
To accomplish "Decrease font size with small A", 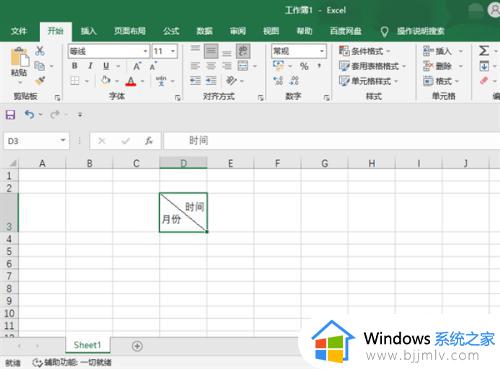I will (153, 66).
